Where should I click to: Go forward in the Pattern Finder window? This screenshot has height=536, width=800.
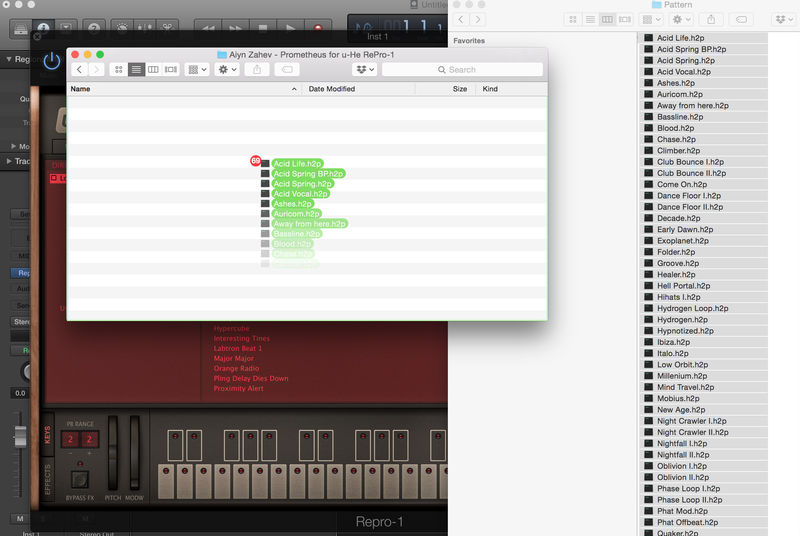click(478, 19)
